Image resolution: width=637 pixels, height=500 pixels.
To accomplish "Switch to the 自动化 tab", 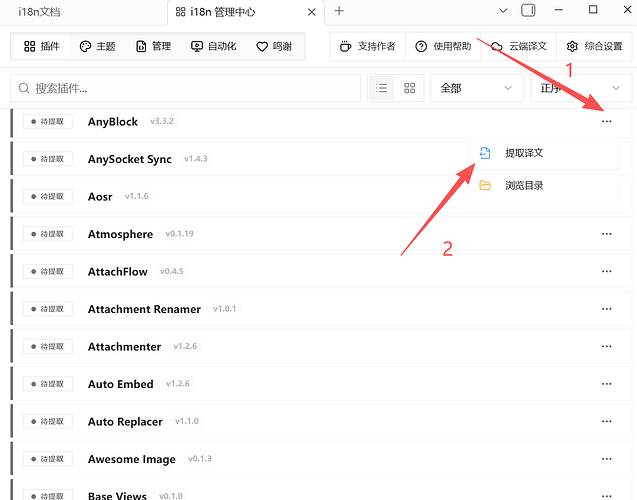I will click(x=213, y=46).
